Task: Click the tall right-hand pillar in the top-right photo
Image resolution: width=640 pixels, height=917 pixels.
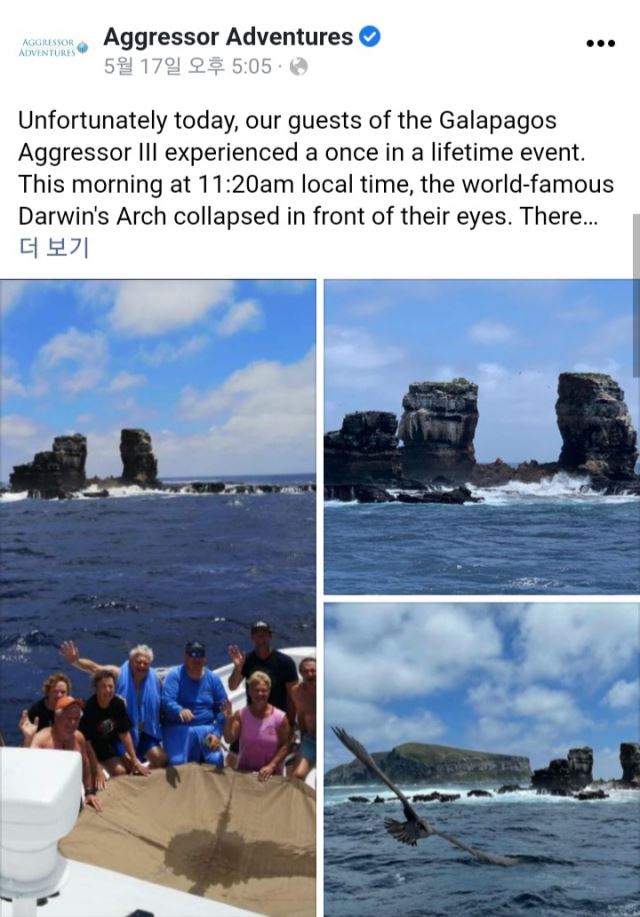Action: pos(595,425)
